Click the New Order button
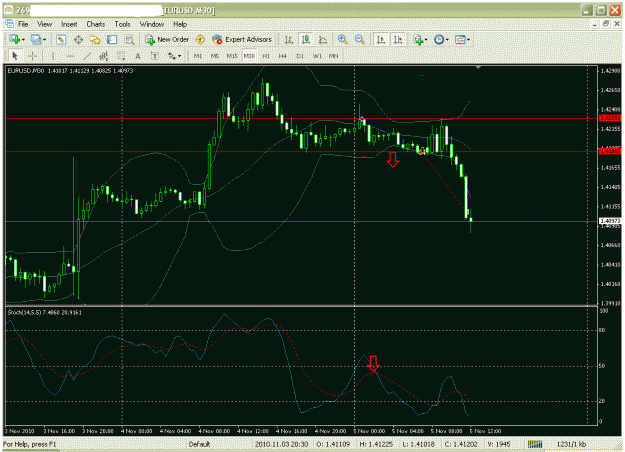625x452 pixels. tap(167, 39)
